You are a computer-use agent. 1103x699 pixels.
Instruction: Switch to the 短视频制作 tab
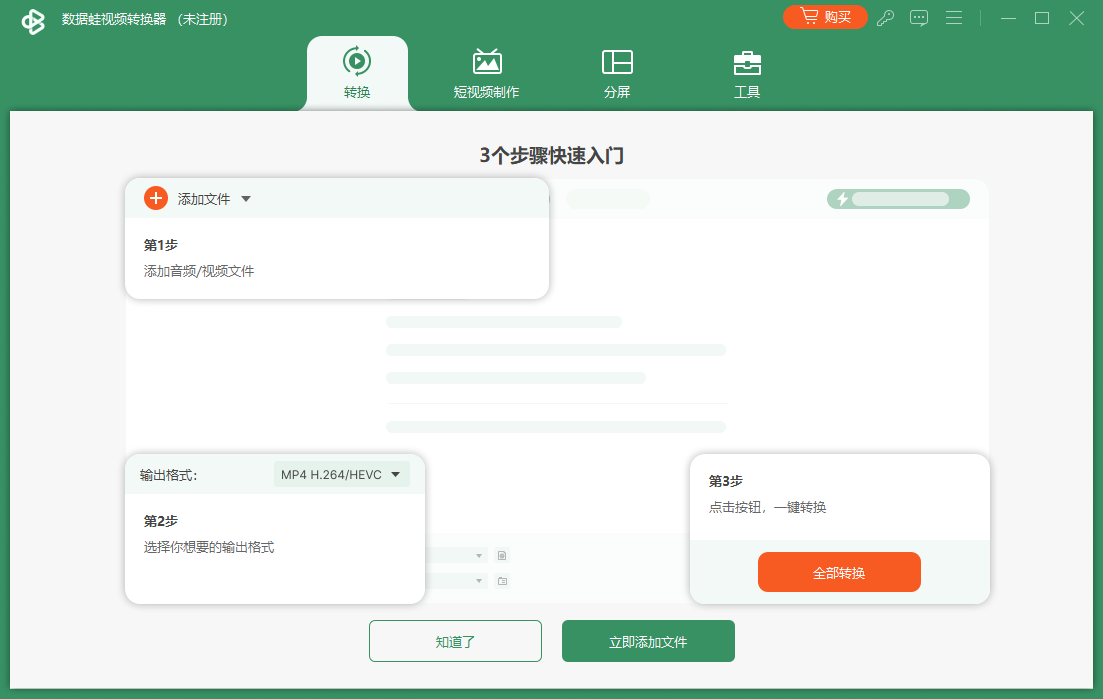(487, 73)
